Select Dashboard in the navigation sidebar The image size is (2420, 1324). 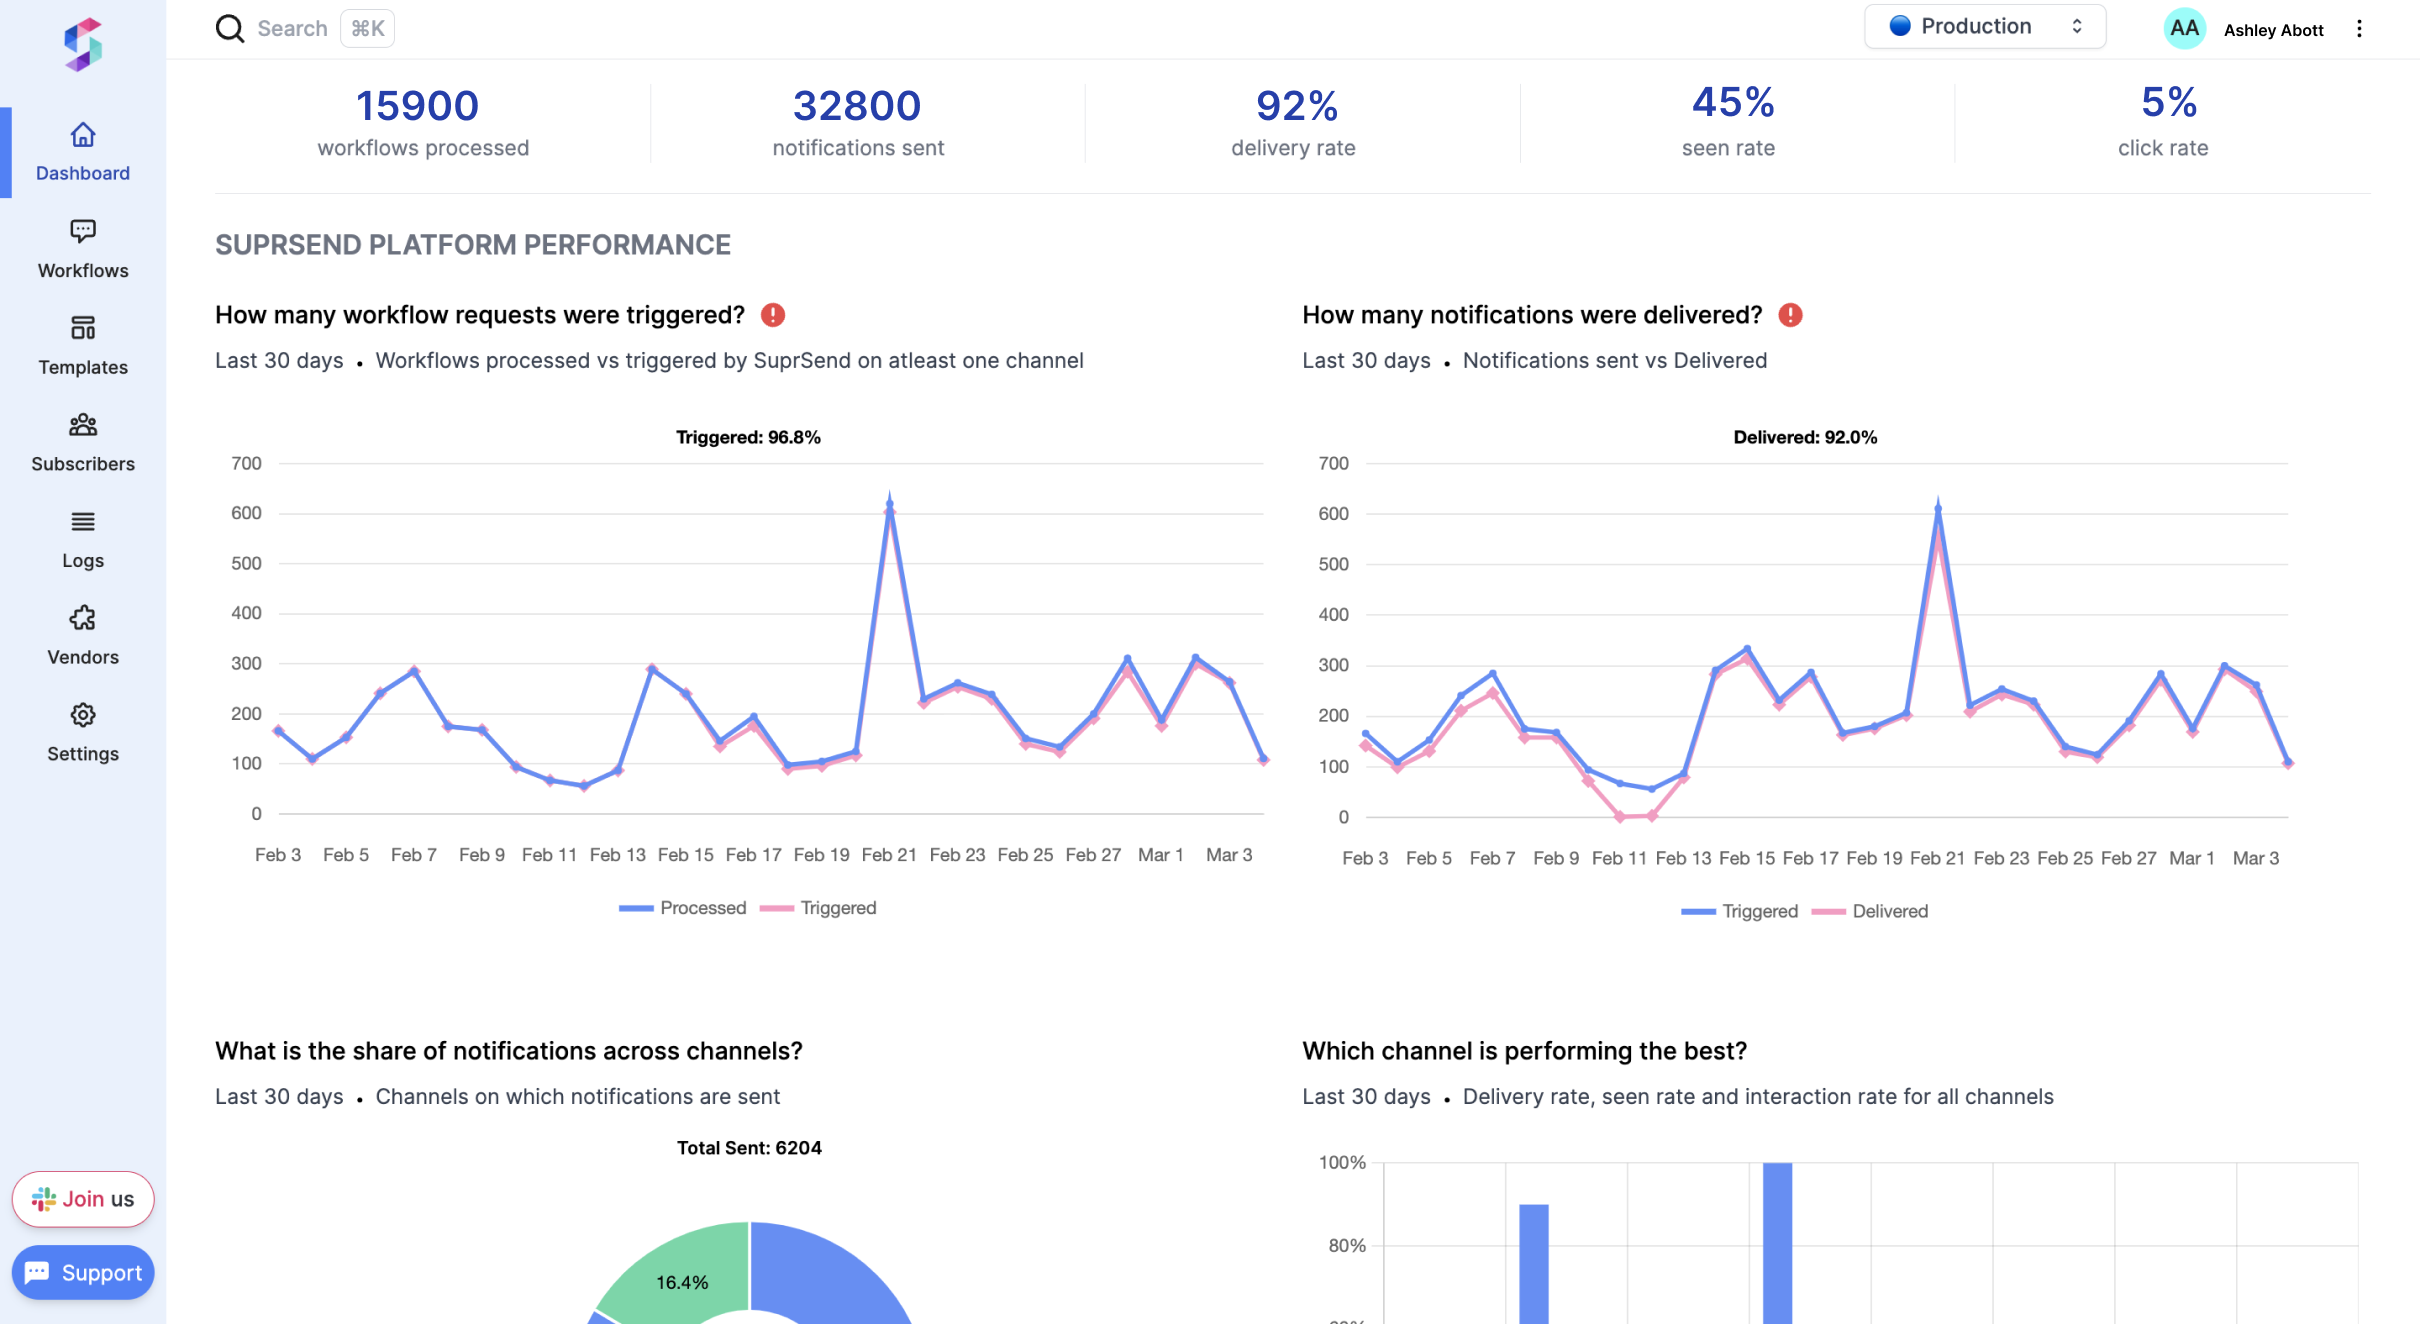point(82,152)
